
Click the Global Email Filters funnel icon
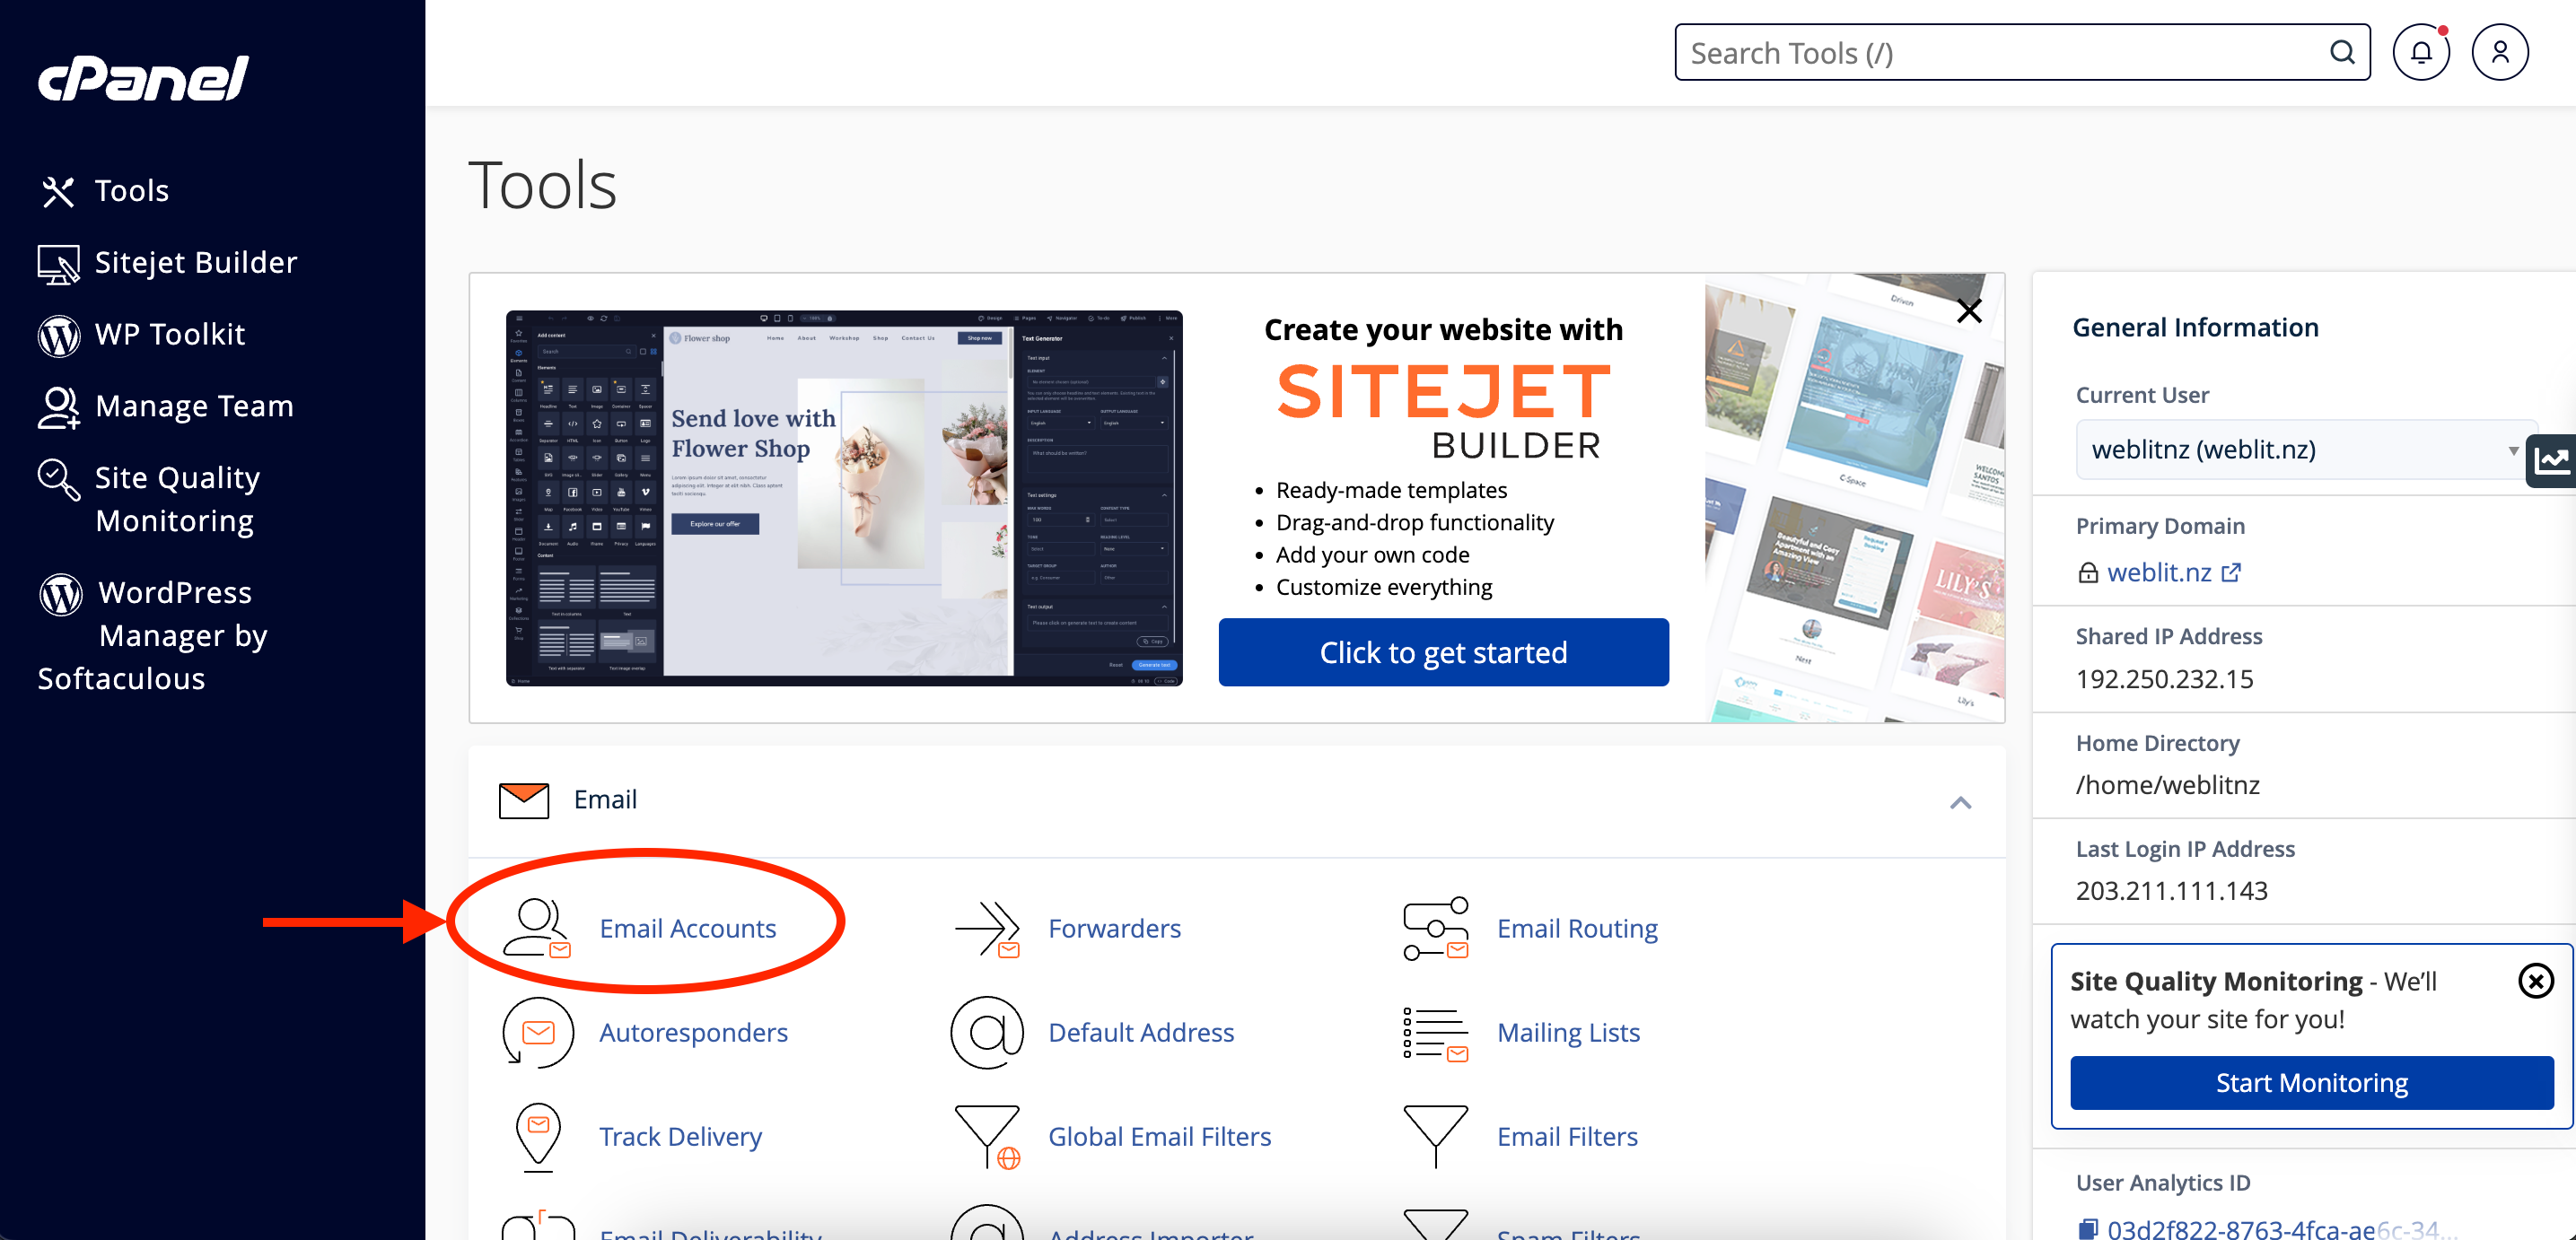coord(987,1137)
